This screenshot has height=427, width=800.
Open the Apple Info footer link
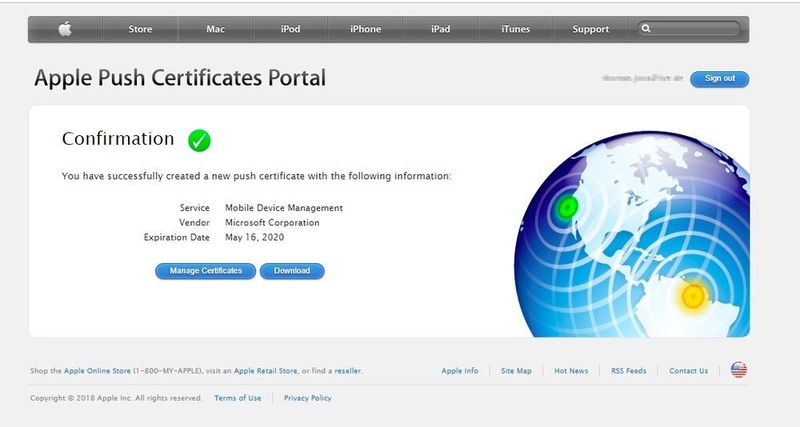(x=460, y=371)
